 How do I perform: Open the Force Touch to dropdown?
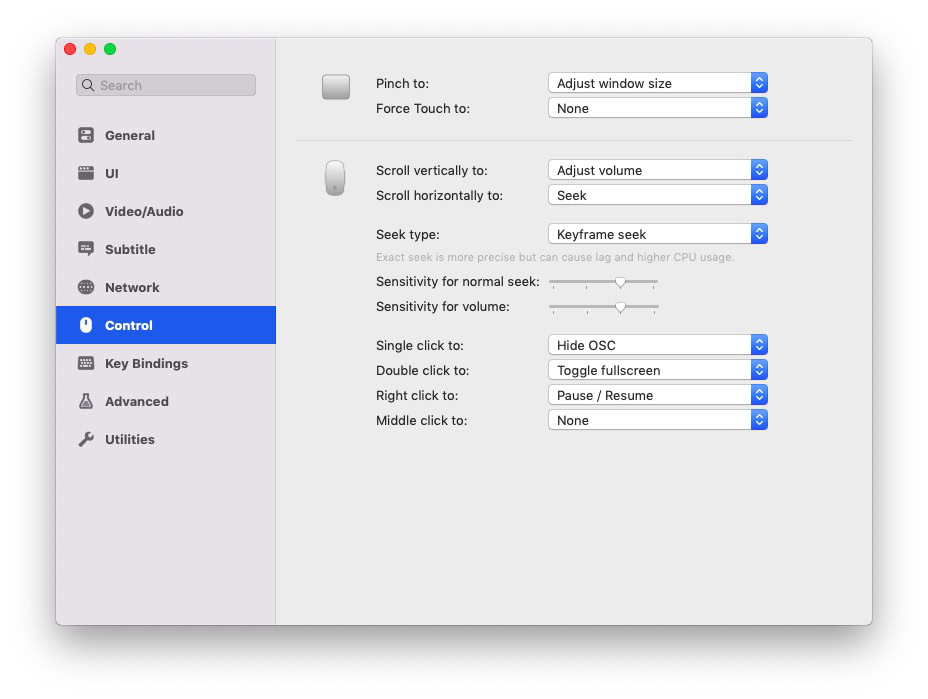[x=658, y=108]
